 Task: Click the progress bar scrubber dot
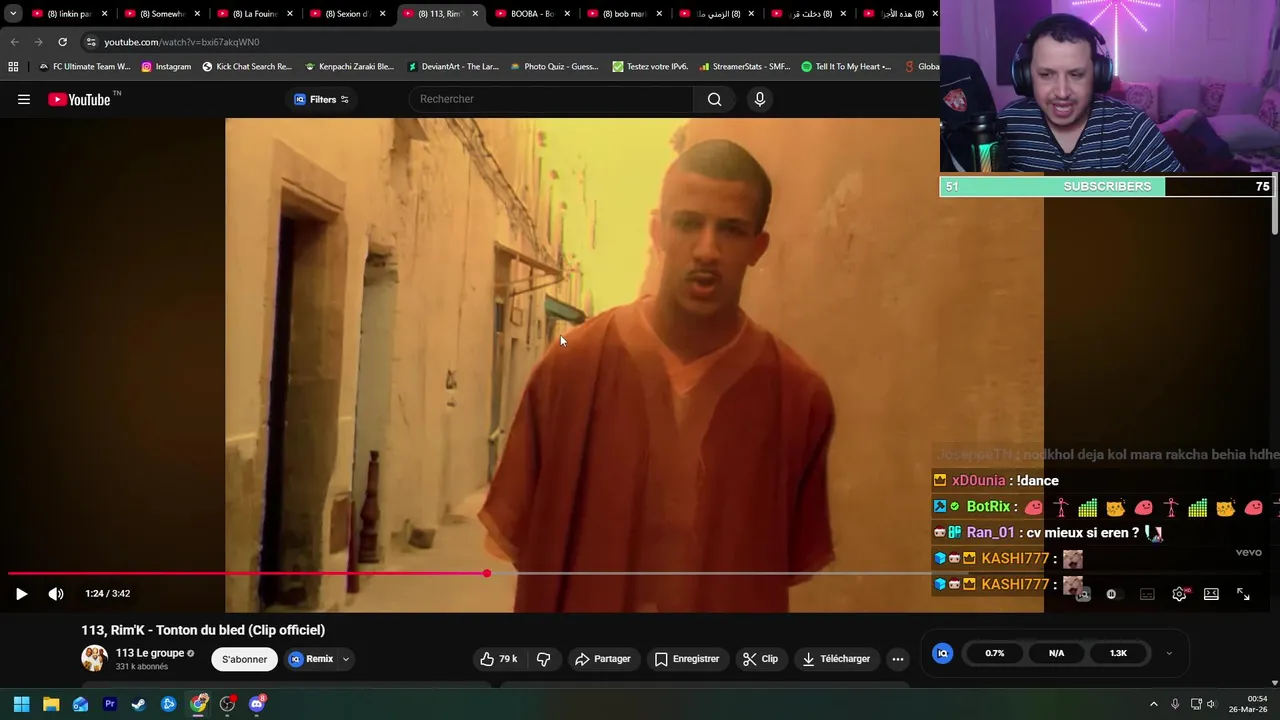pos(487,573)
